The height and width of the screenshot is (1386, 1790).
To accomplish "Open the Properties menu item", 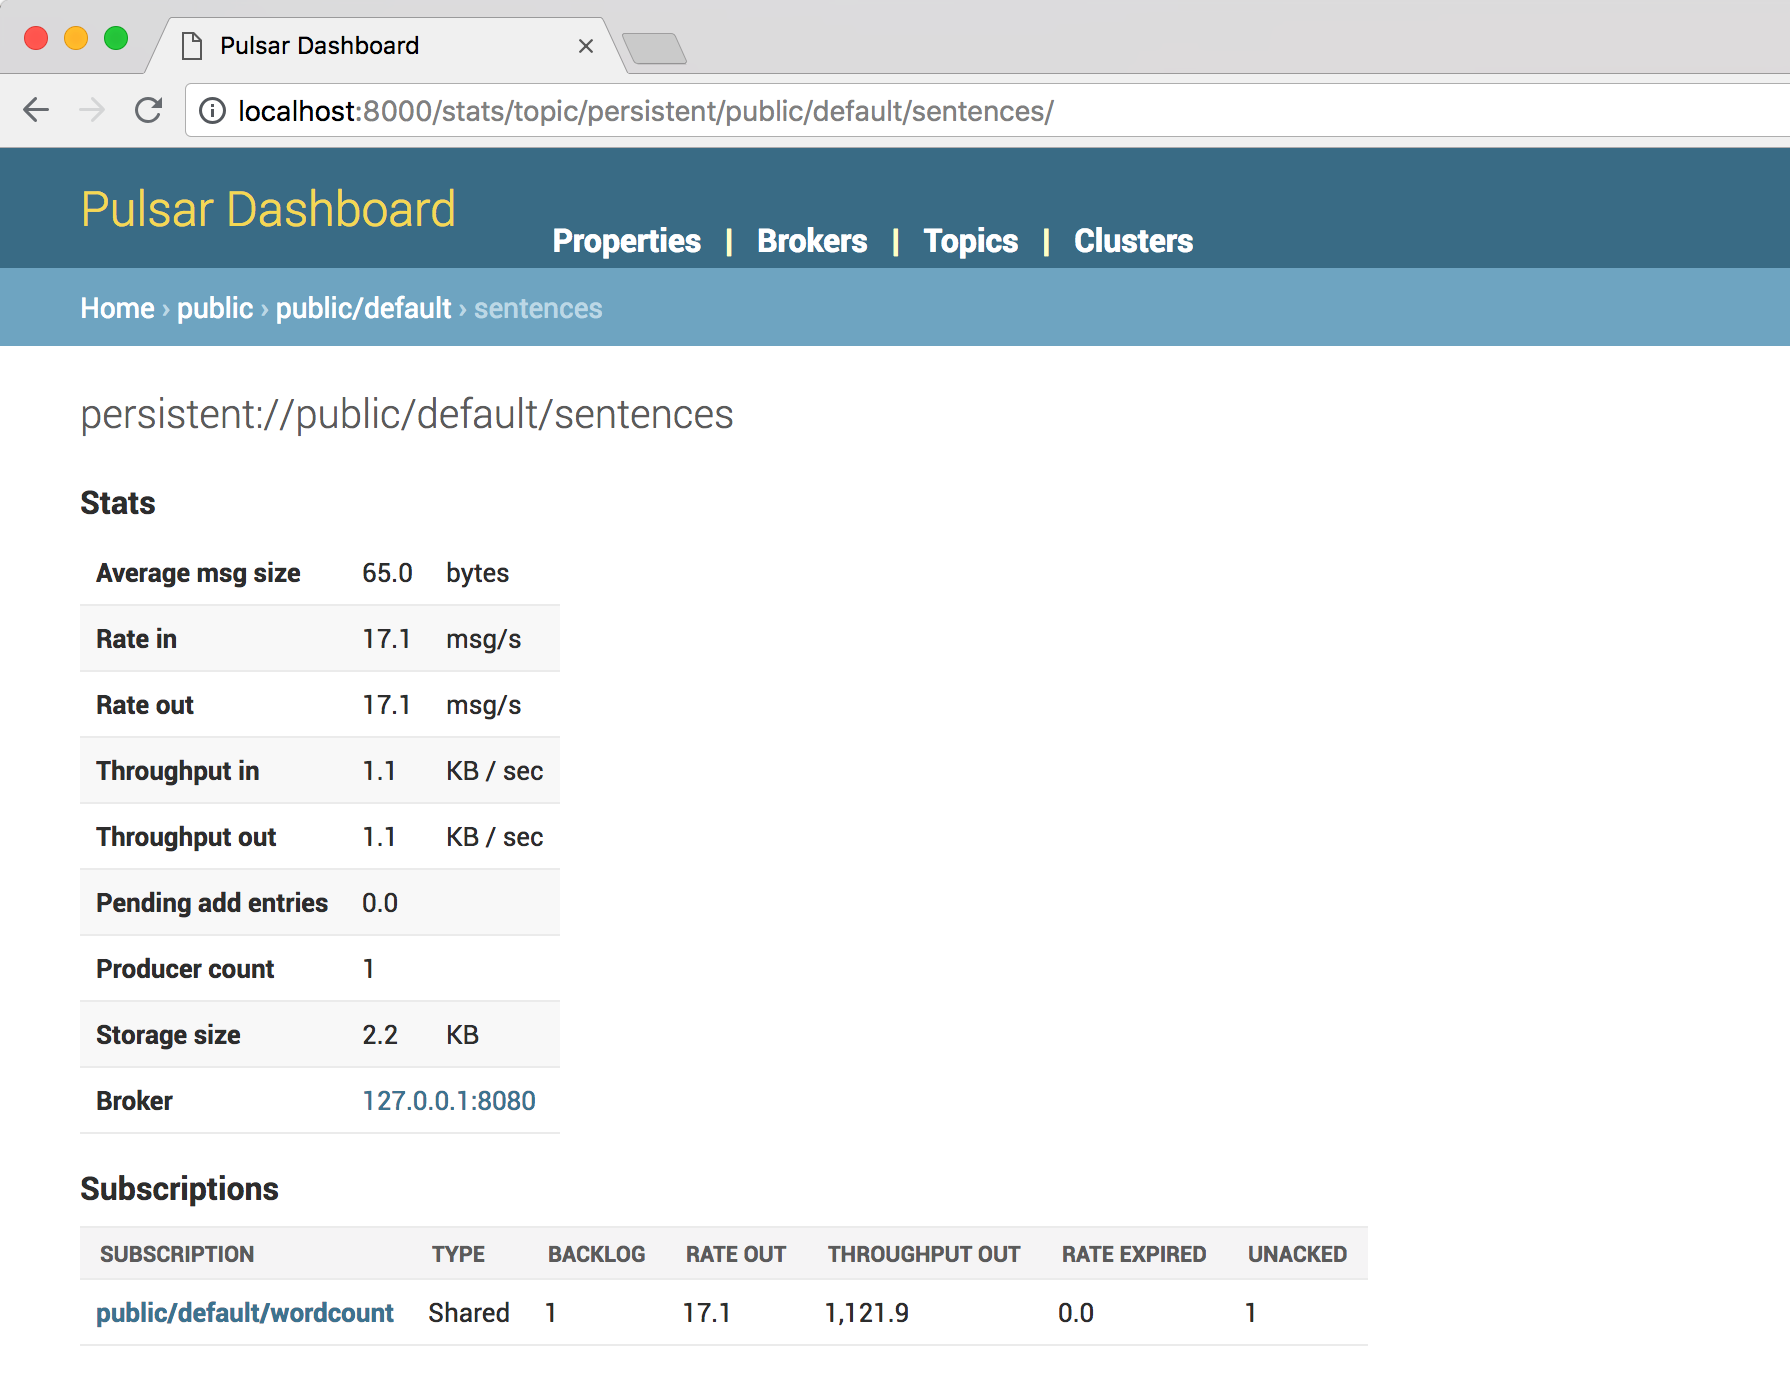I will (x=627, y=241).
